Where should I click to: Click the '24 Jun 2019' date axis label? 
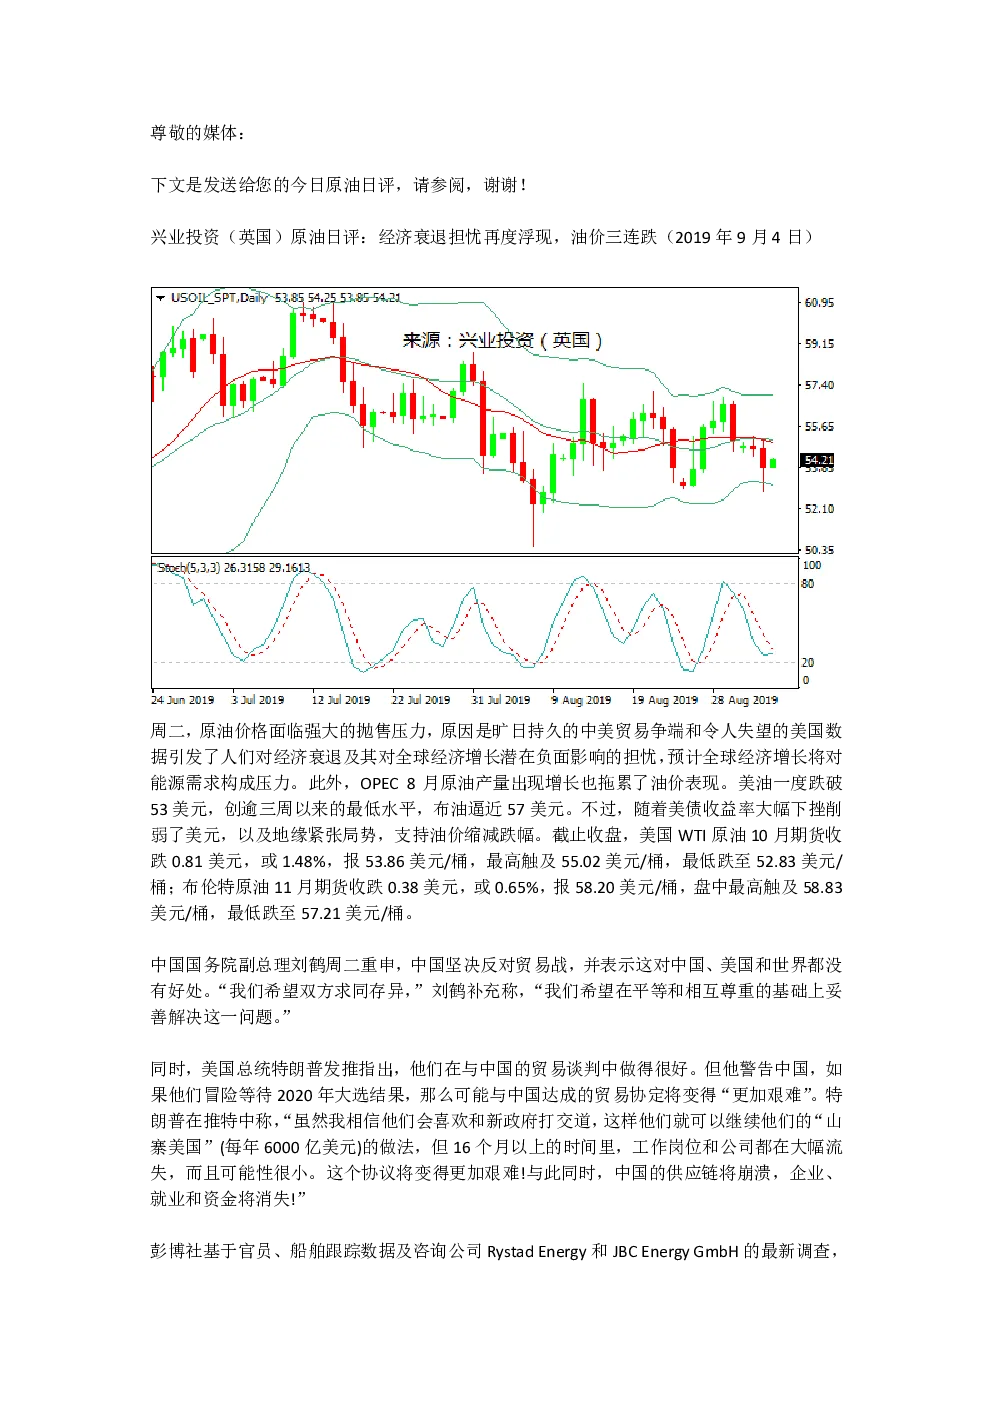(183, 700)
